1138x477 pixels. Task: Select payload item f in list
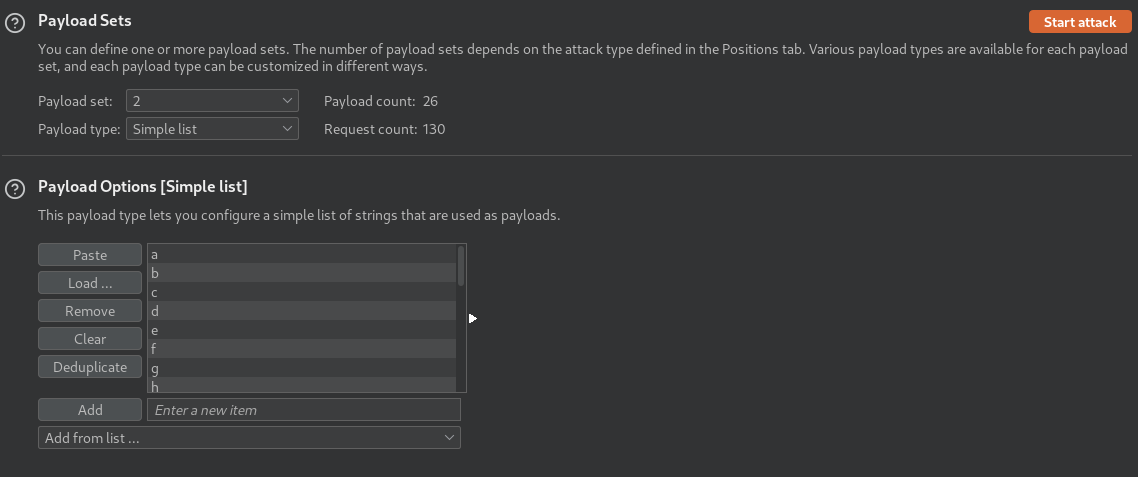pyautogui.click(x=302, y=348)
